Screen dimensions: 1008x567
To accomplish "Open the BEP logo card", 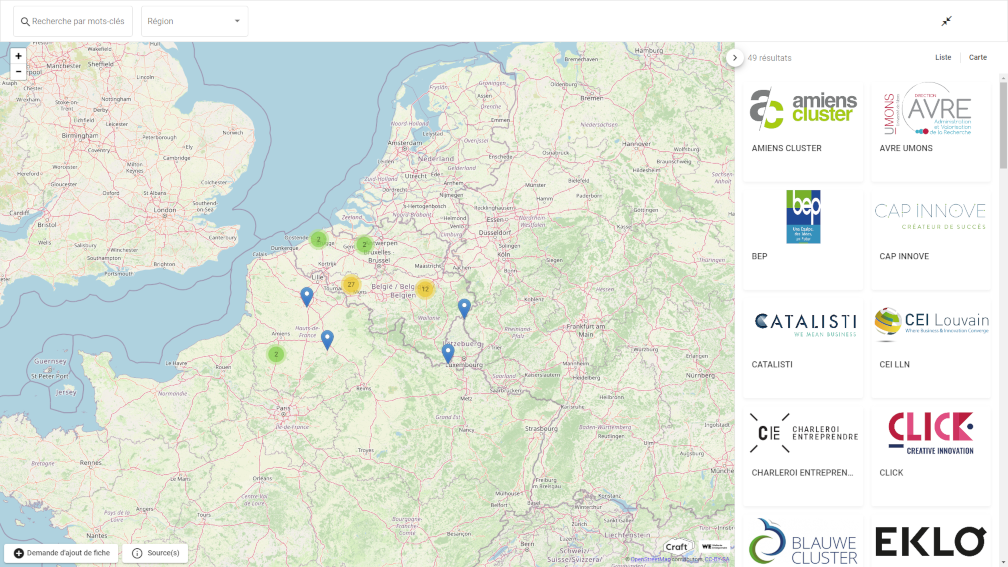I will (x=803, y=237).
